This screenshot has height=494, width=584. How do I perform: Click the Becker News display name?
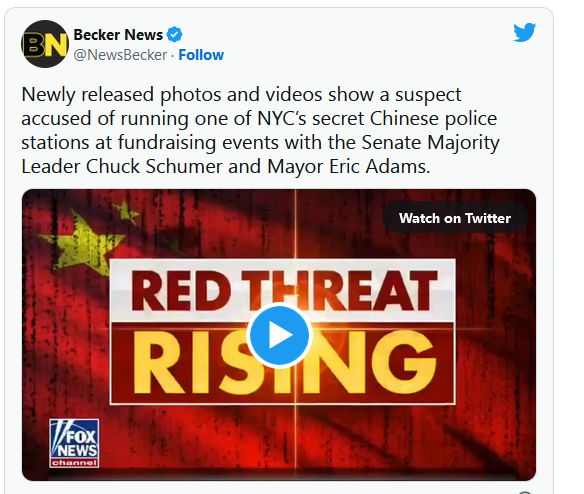(x=118, y=35)
